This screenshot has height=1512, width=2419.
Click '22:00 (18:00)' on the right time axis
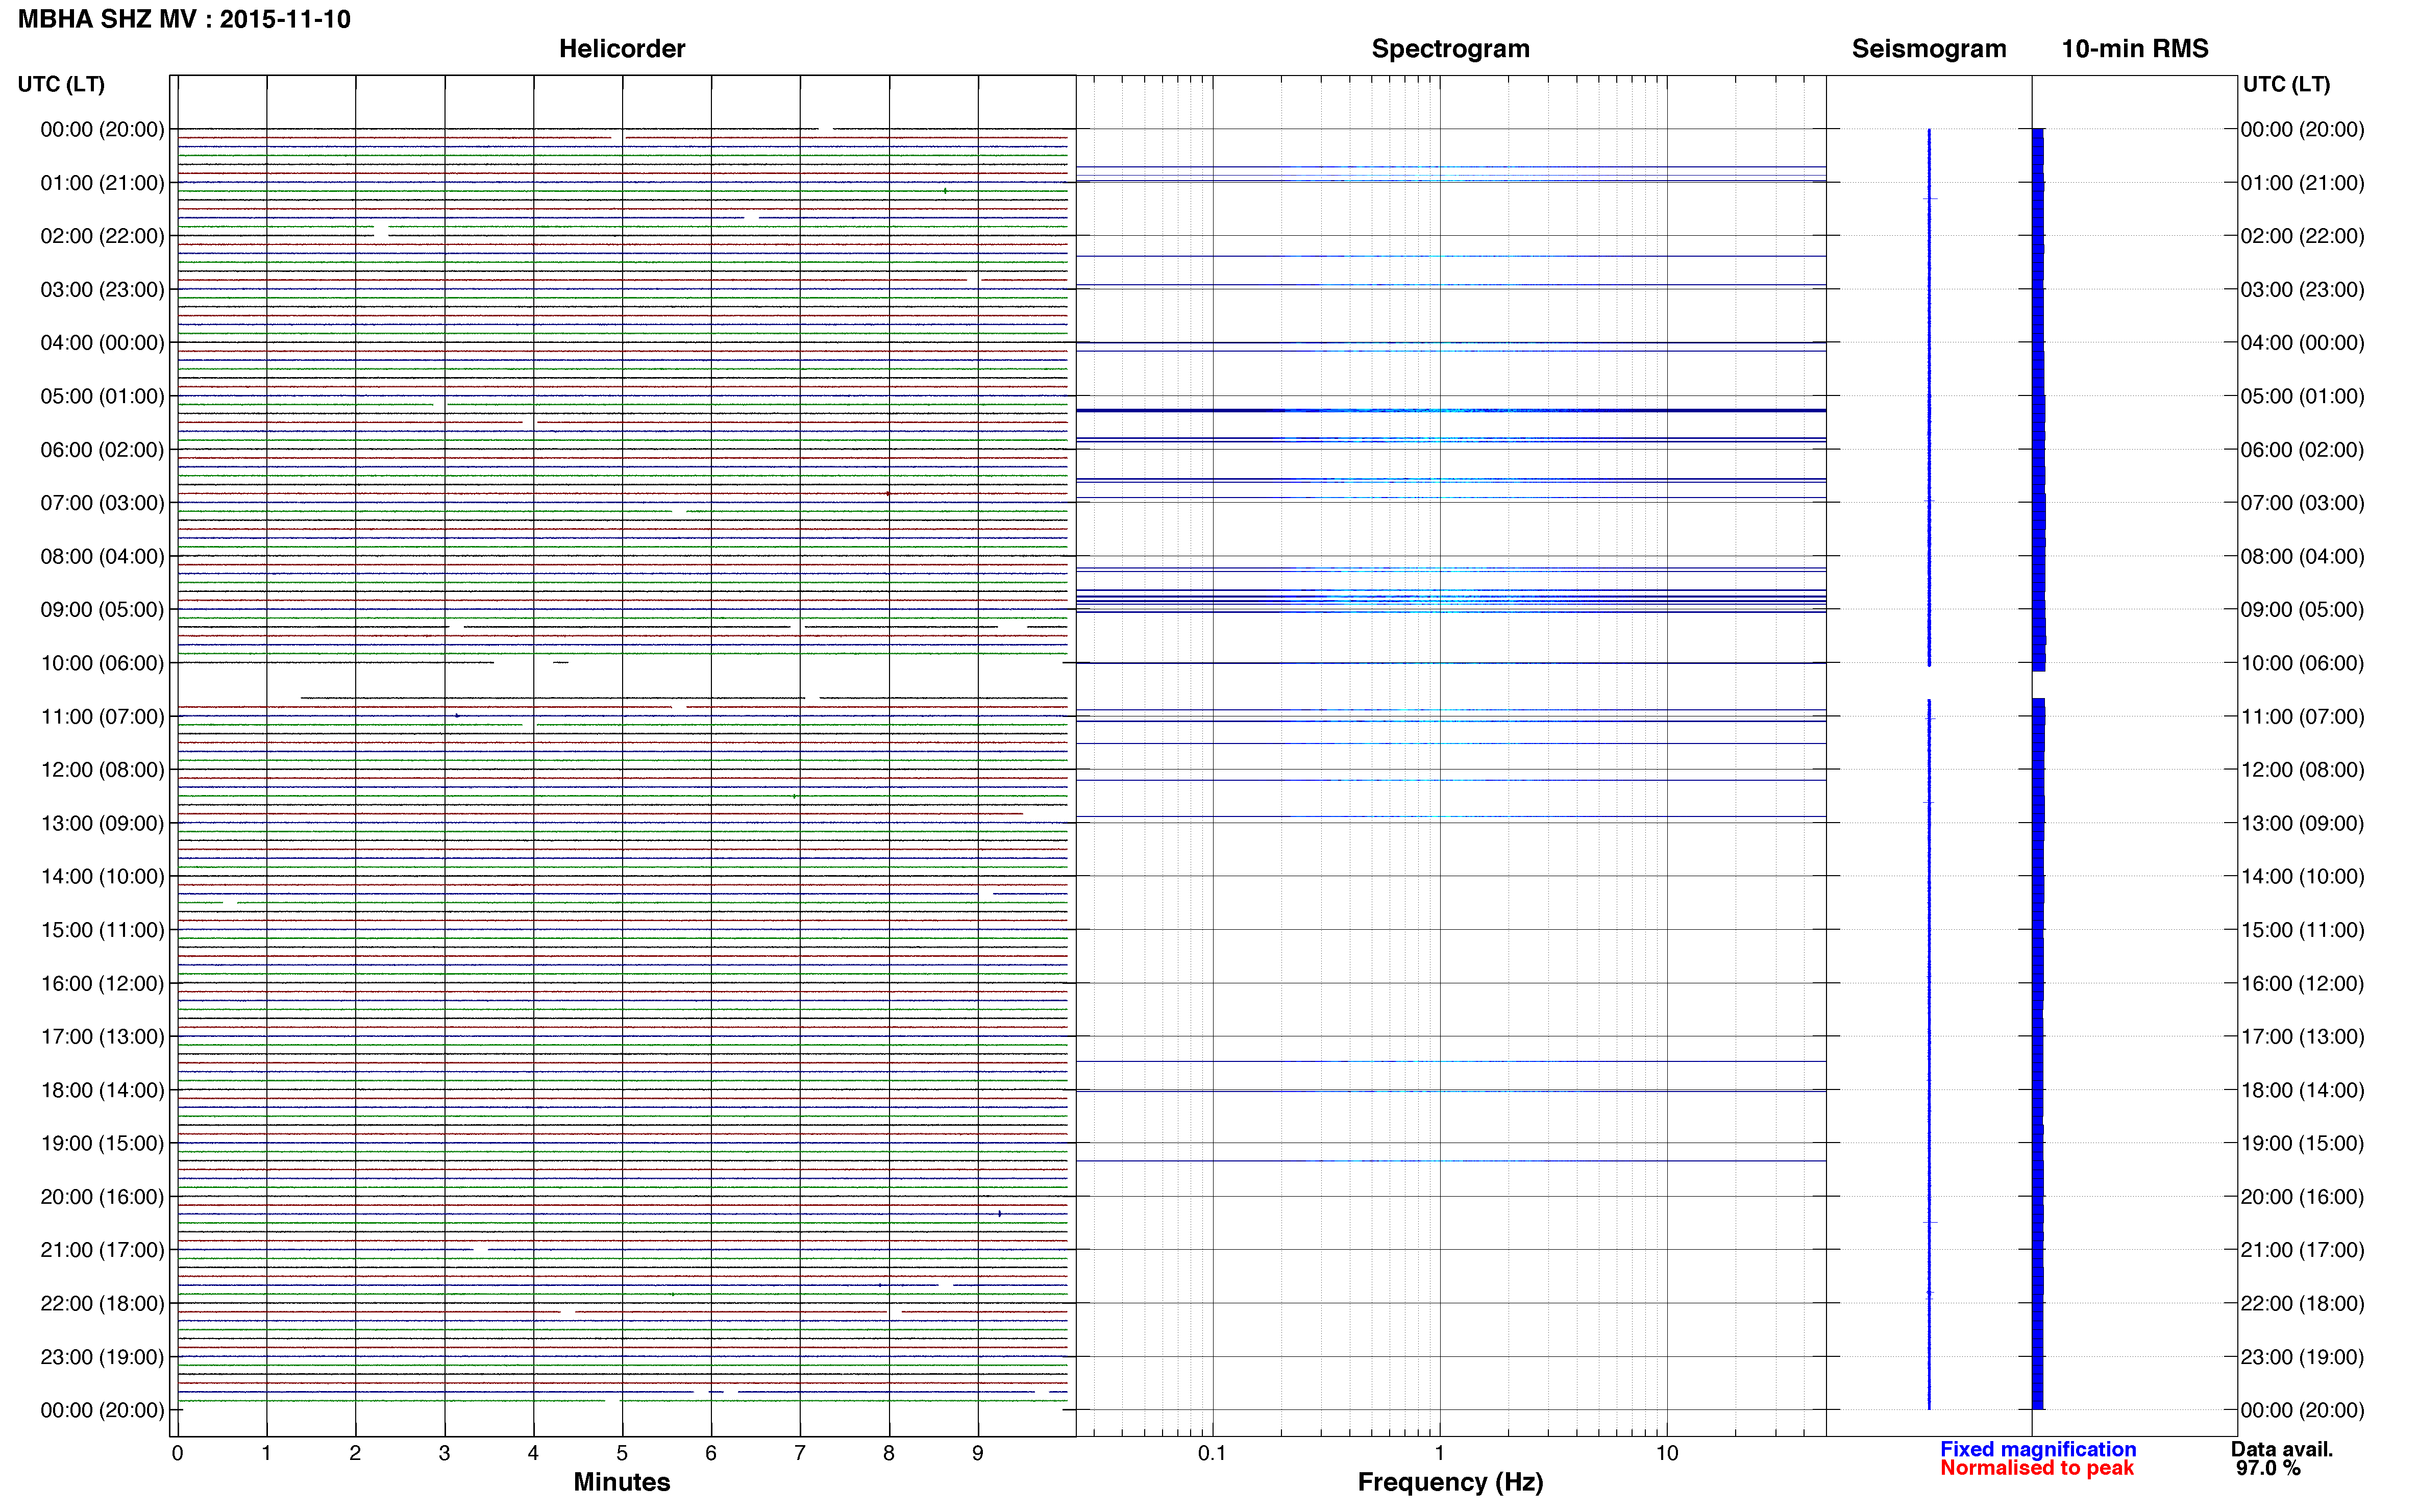click(x=2303, y=1304)
